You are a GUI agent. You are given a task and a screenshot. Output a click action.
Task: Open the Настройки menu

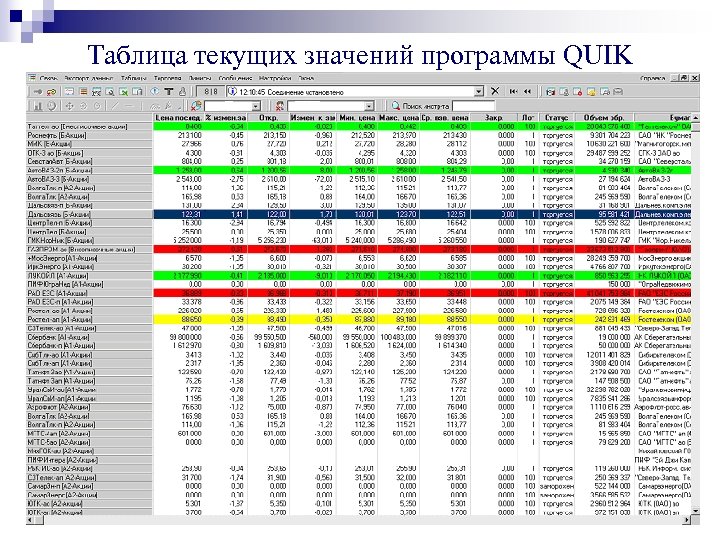click(x=275, y=79)
